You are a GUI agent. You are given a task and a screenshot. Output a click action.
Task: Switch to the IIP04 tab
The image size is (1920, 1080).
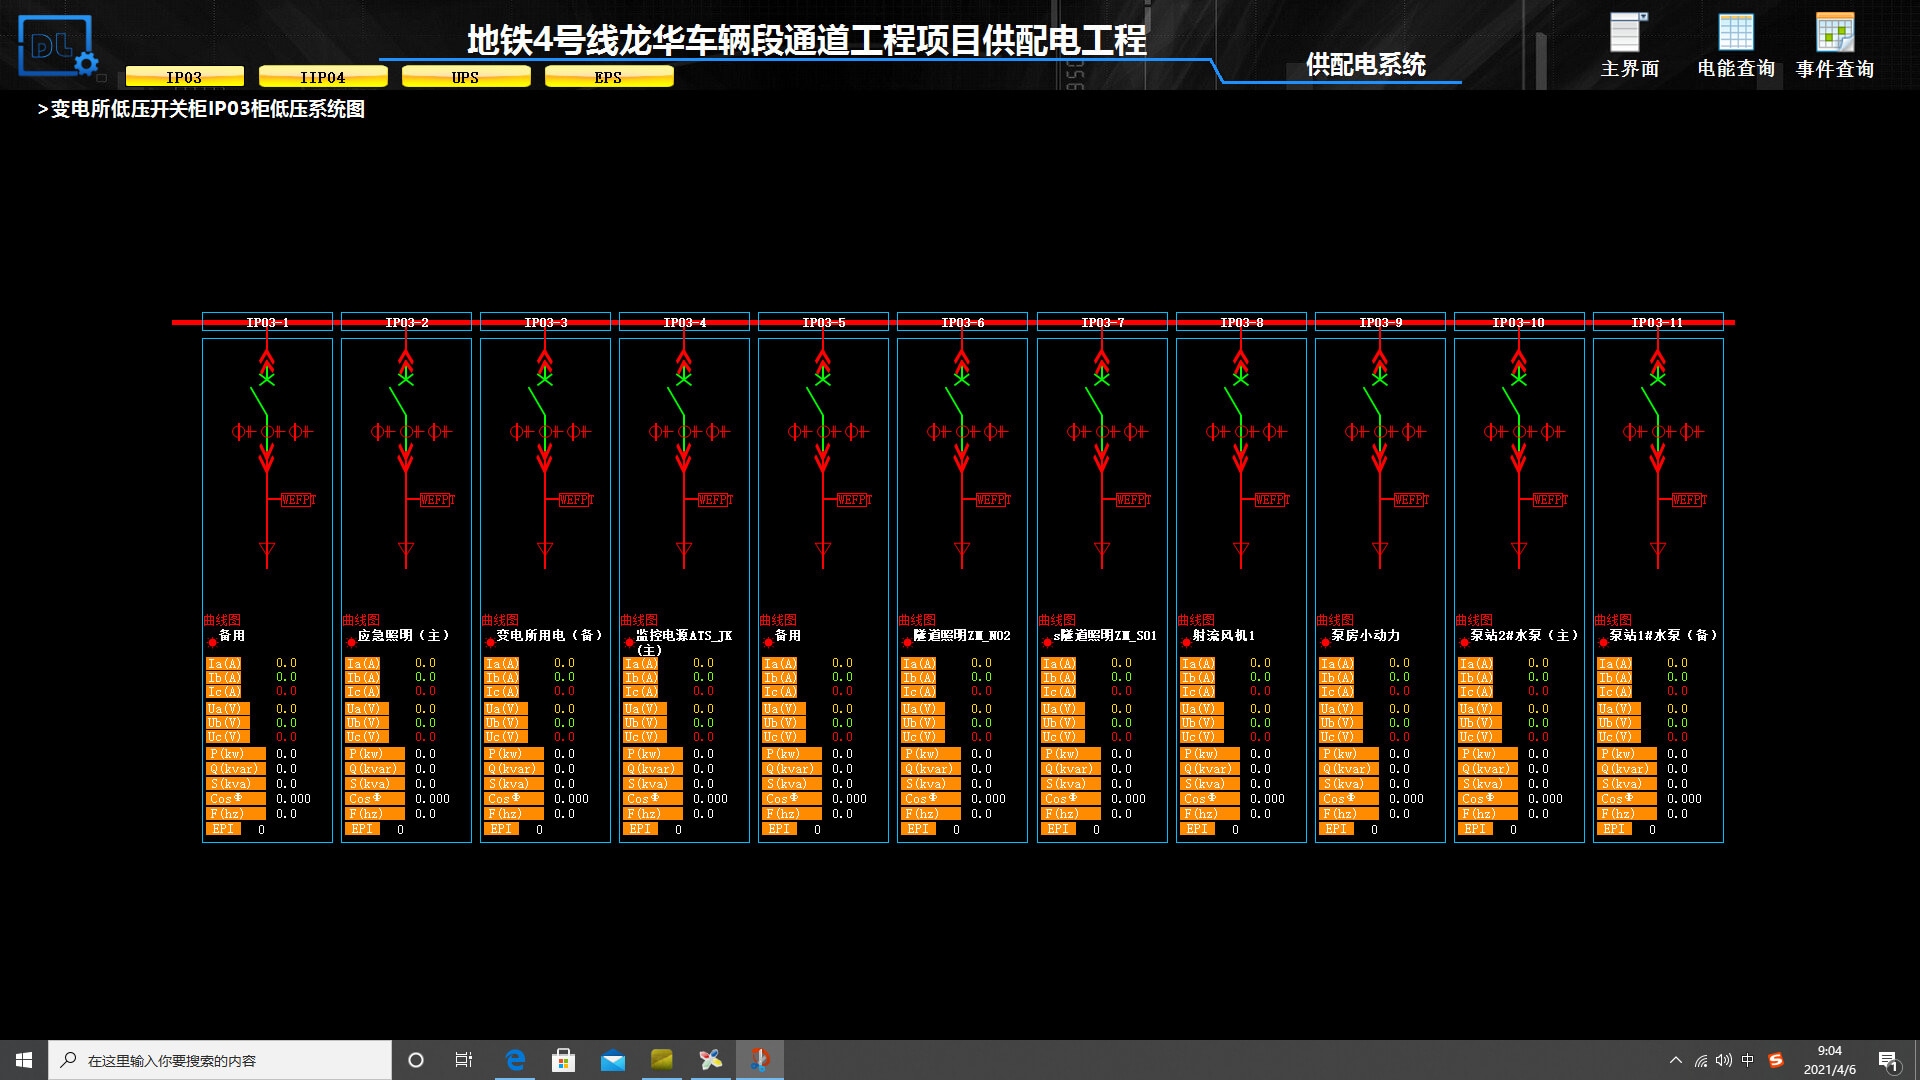[322, 77]
